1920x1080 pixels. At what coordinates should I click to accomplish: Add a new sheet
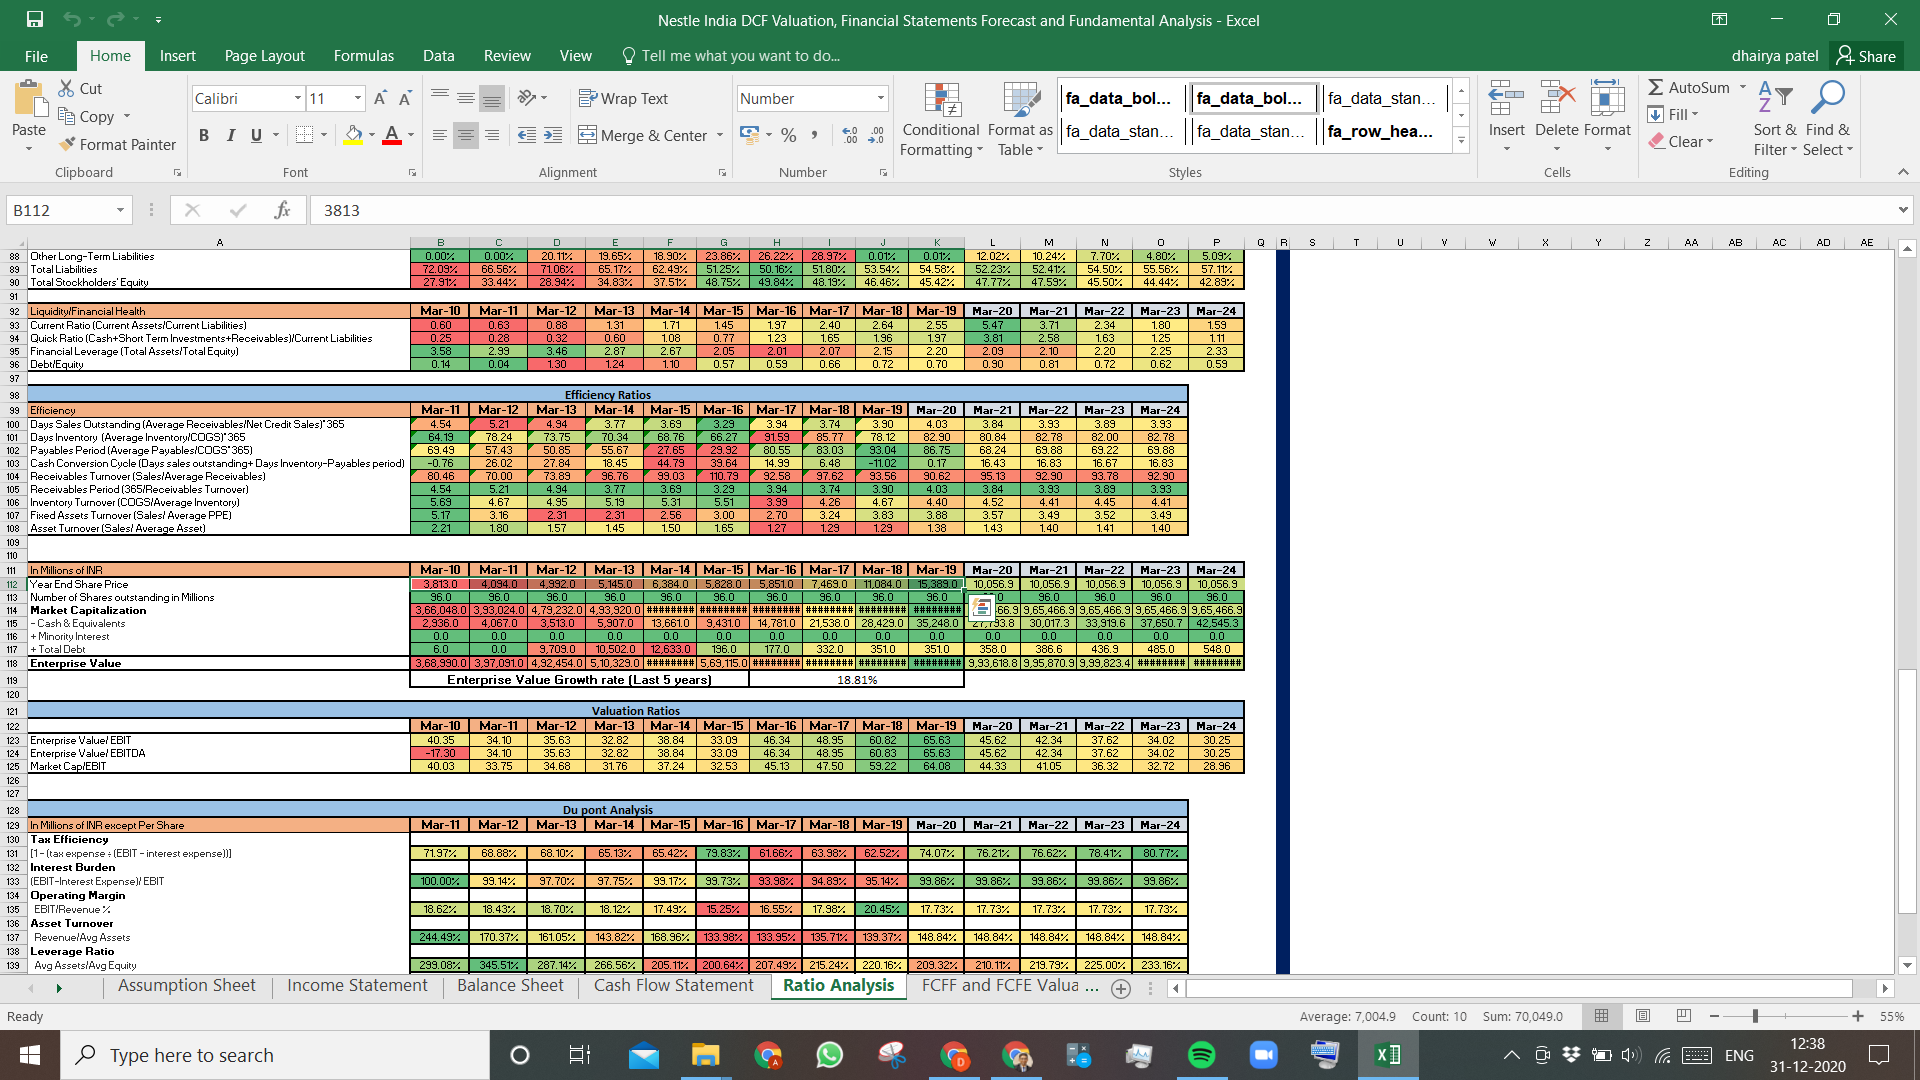click(1121, 988)
